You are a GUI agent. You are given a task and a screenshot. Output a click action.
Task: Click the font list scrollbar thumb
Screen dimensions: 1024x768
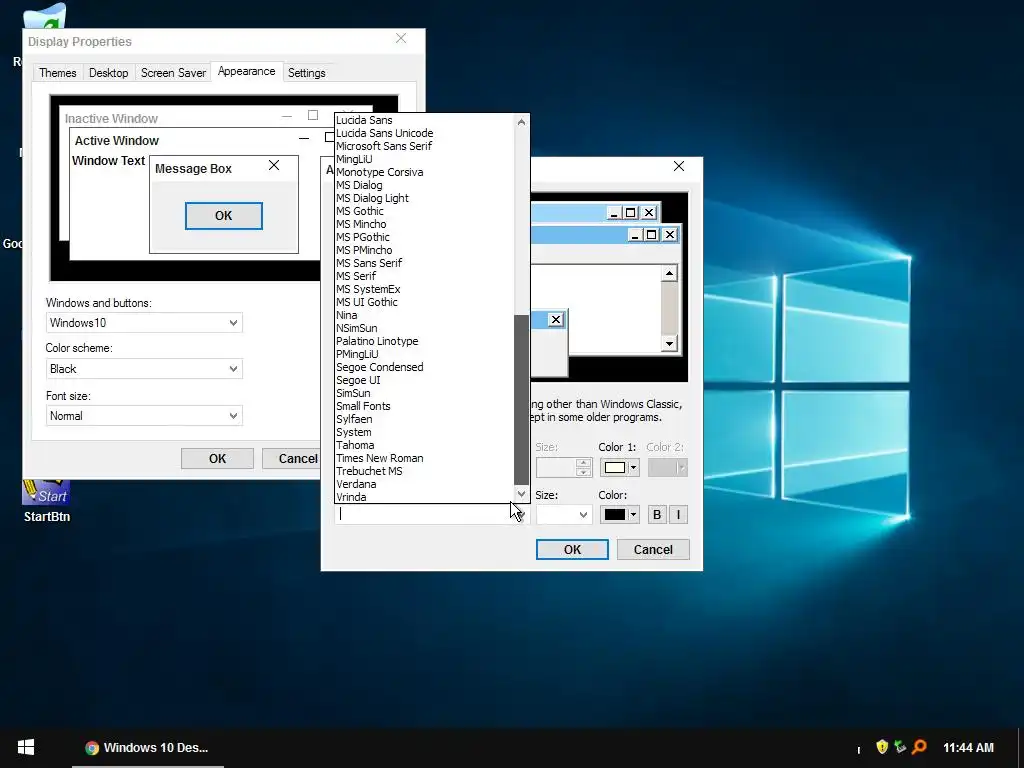click(521, 399)
